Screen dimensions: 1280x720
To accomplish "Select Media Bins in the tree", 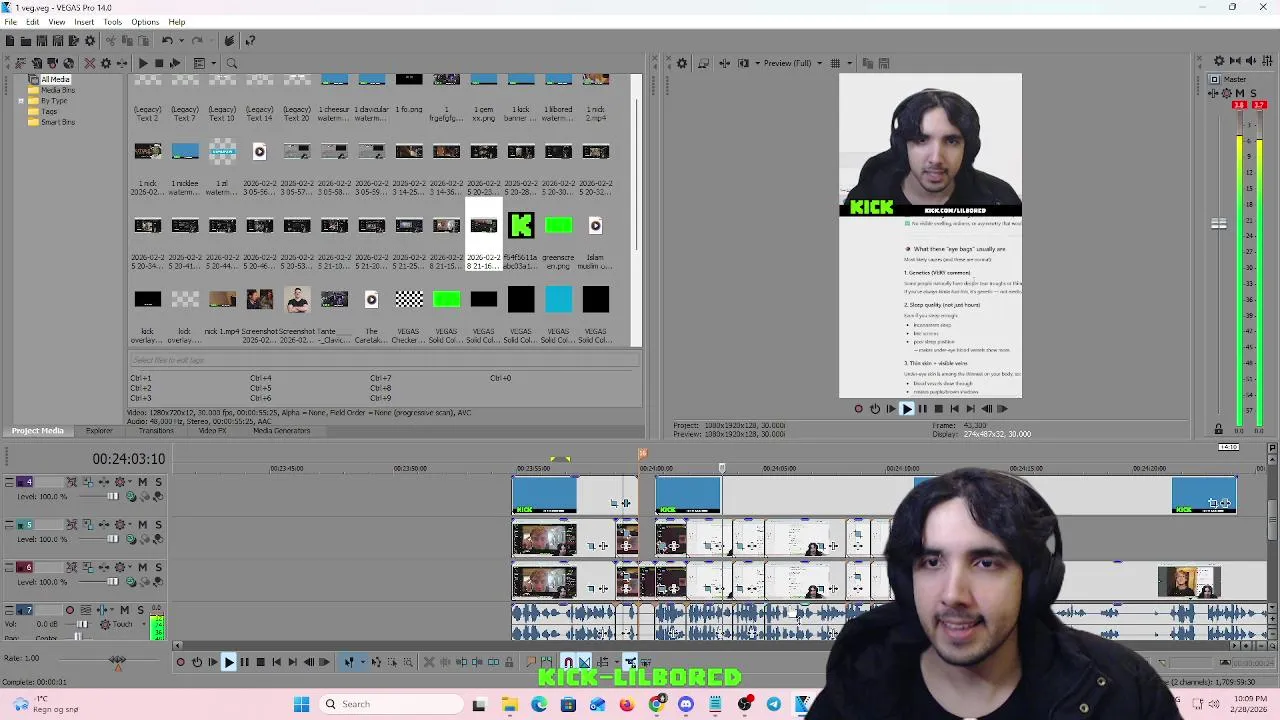I will pos(57,90).
